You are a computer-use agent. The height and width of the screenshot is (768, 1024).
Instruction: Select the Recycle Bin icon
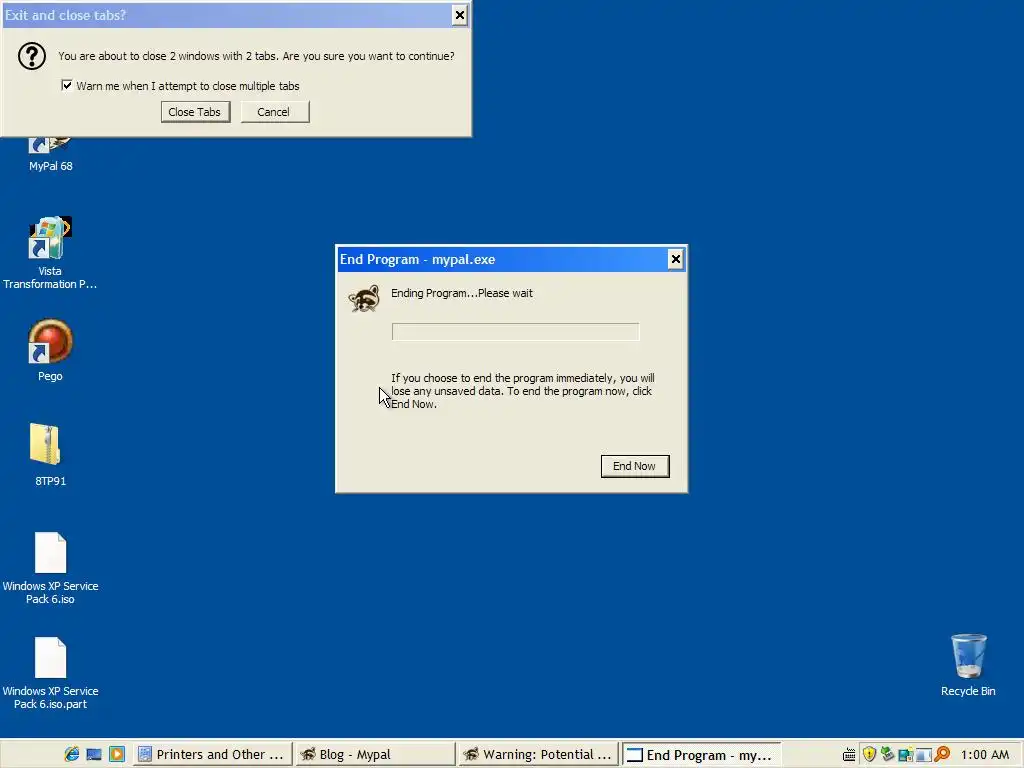pos(968,665)
